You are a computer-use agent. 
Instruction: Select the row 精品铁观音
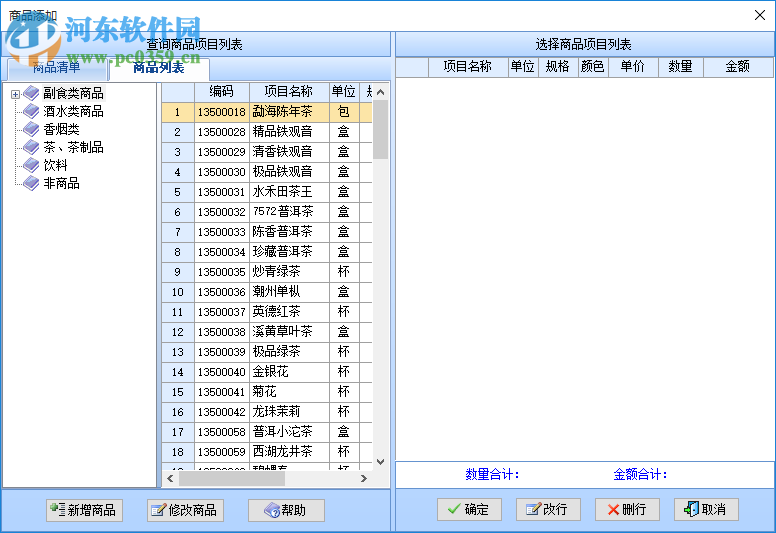[x=267, y=132]
